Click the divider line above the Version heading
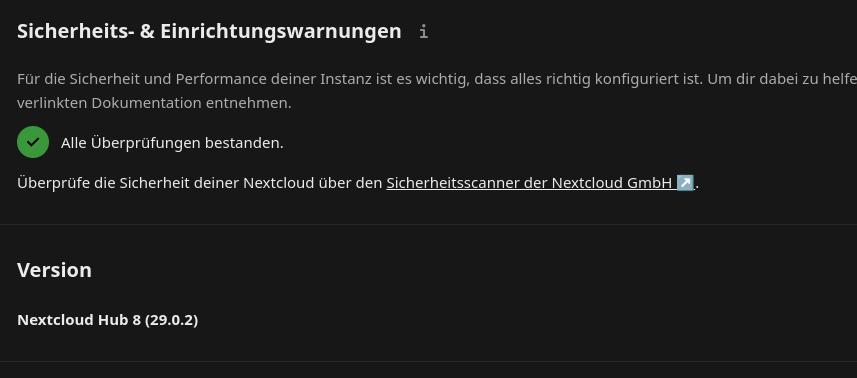This screenshot has height=378, width=857. point(428,225)
